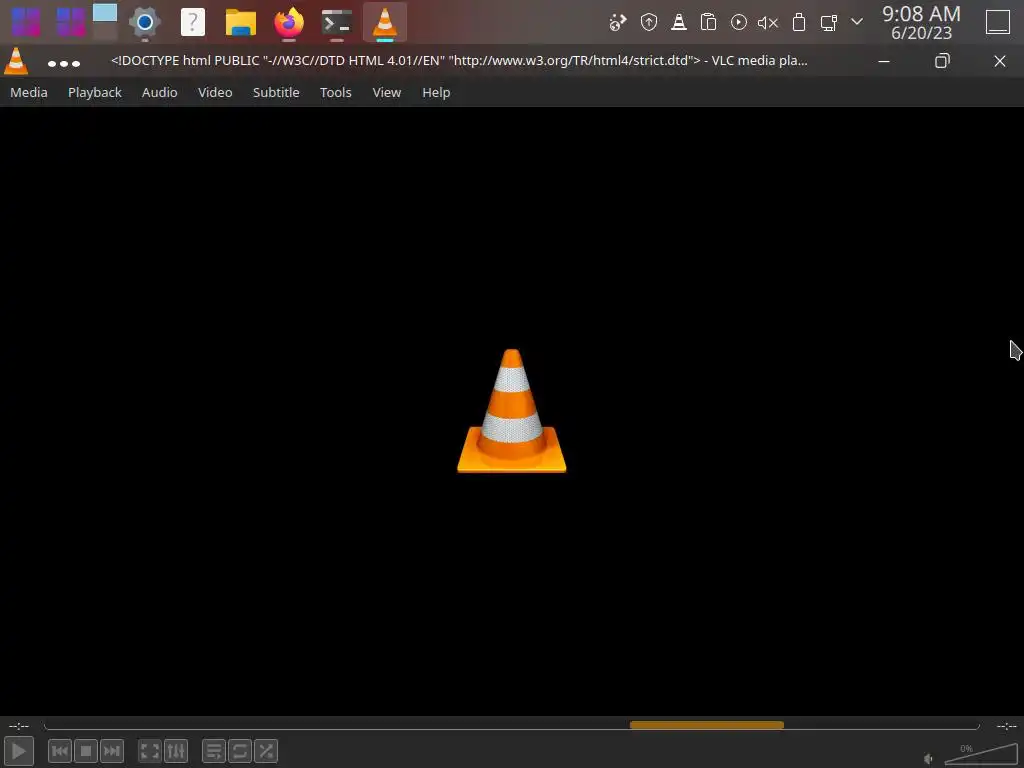Open the clipboard tray icon
This screenshot has width=1024, height=768.
(x=709, y=23)
